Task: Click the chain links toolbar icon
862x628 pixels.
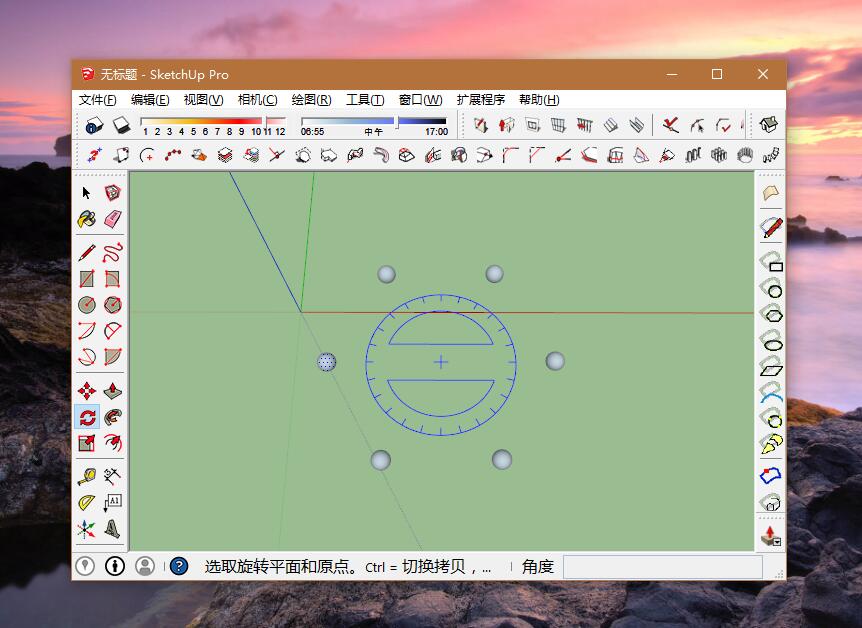Action: [x=771, y=155]
